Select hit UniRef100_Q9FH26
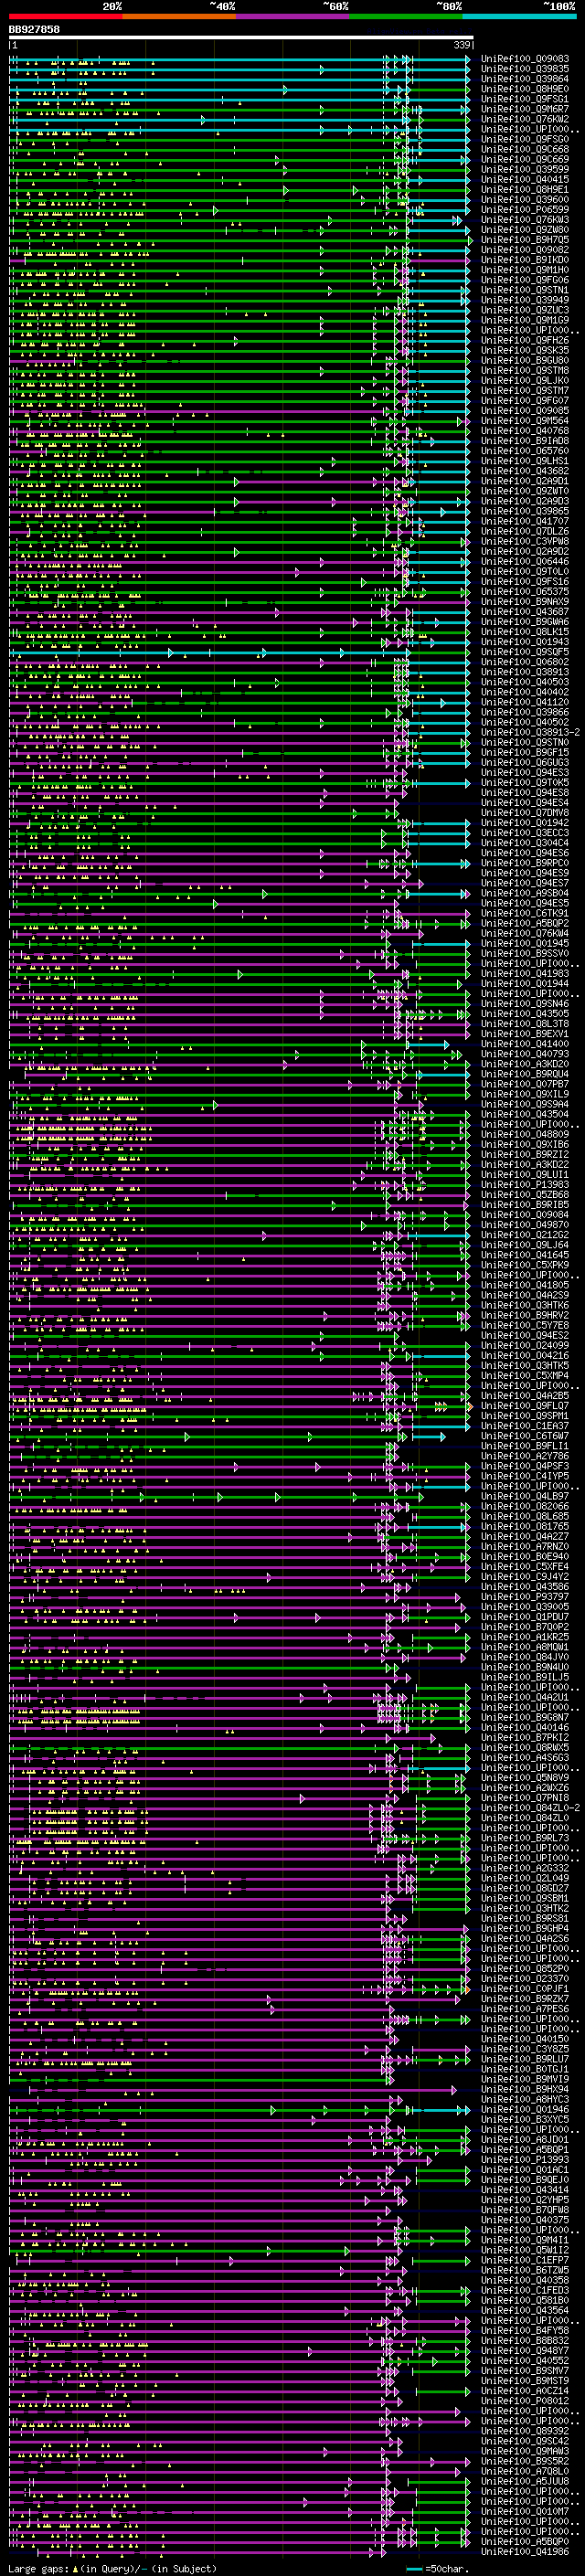Viewport: 585px width, 2576px height. click(x=525, y=341)
